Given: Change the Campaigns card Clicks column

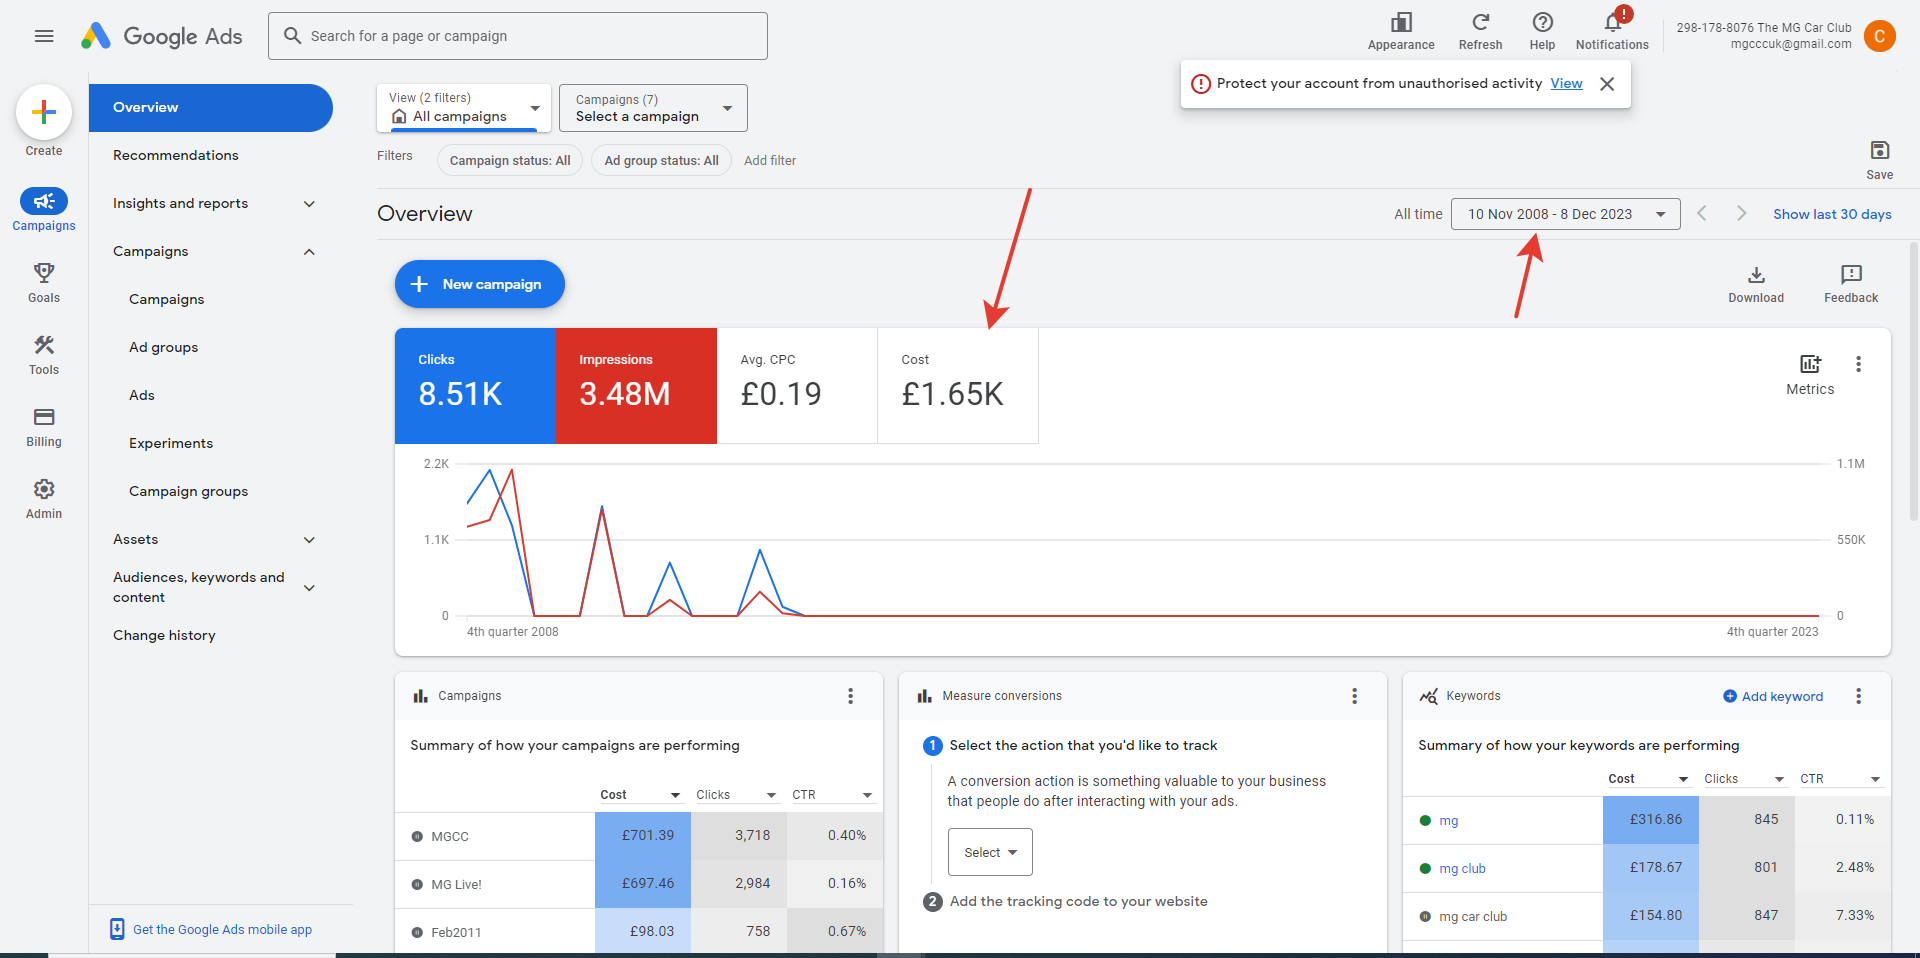Looking at the screenshot, I should 736,795.
